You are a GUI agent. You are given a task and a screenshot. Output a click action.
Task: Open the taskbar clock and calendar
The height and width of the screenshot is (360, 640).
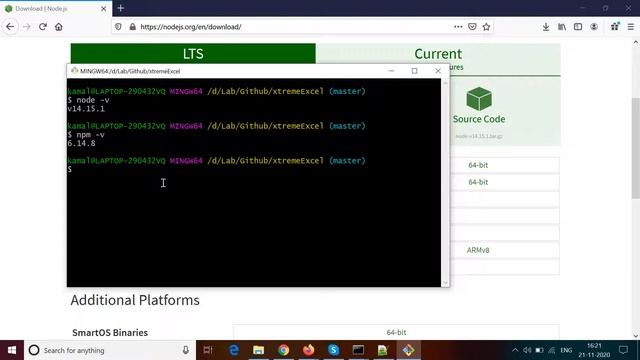click(x=594, y=350)
